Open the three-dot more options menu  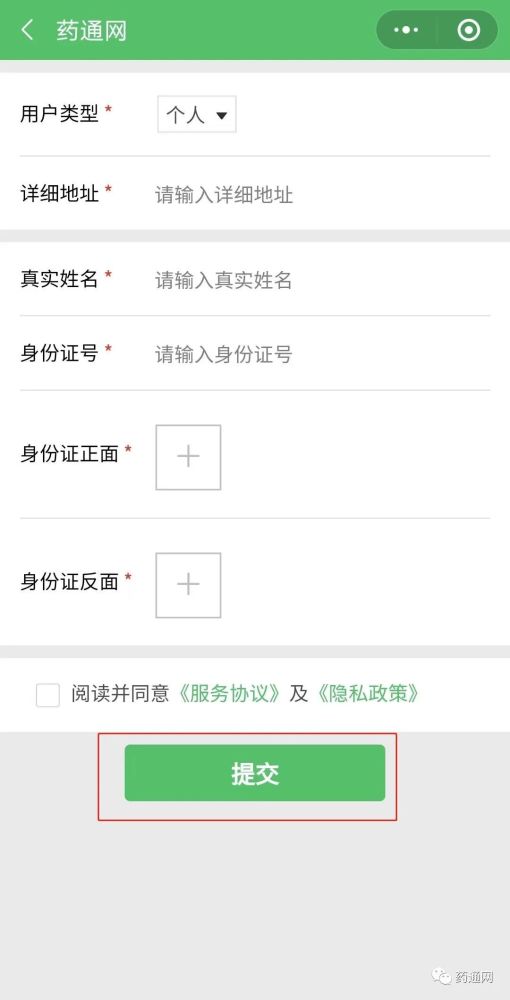click(406, 30)
